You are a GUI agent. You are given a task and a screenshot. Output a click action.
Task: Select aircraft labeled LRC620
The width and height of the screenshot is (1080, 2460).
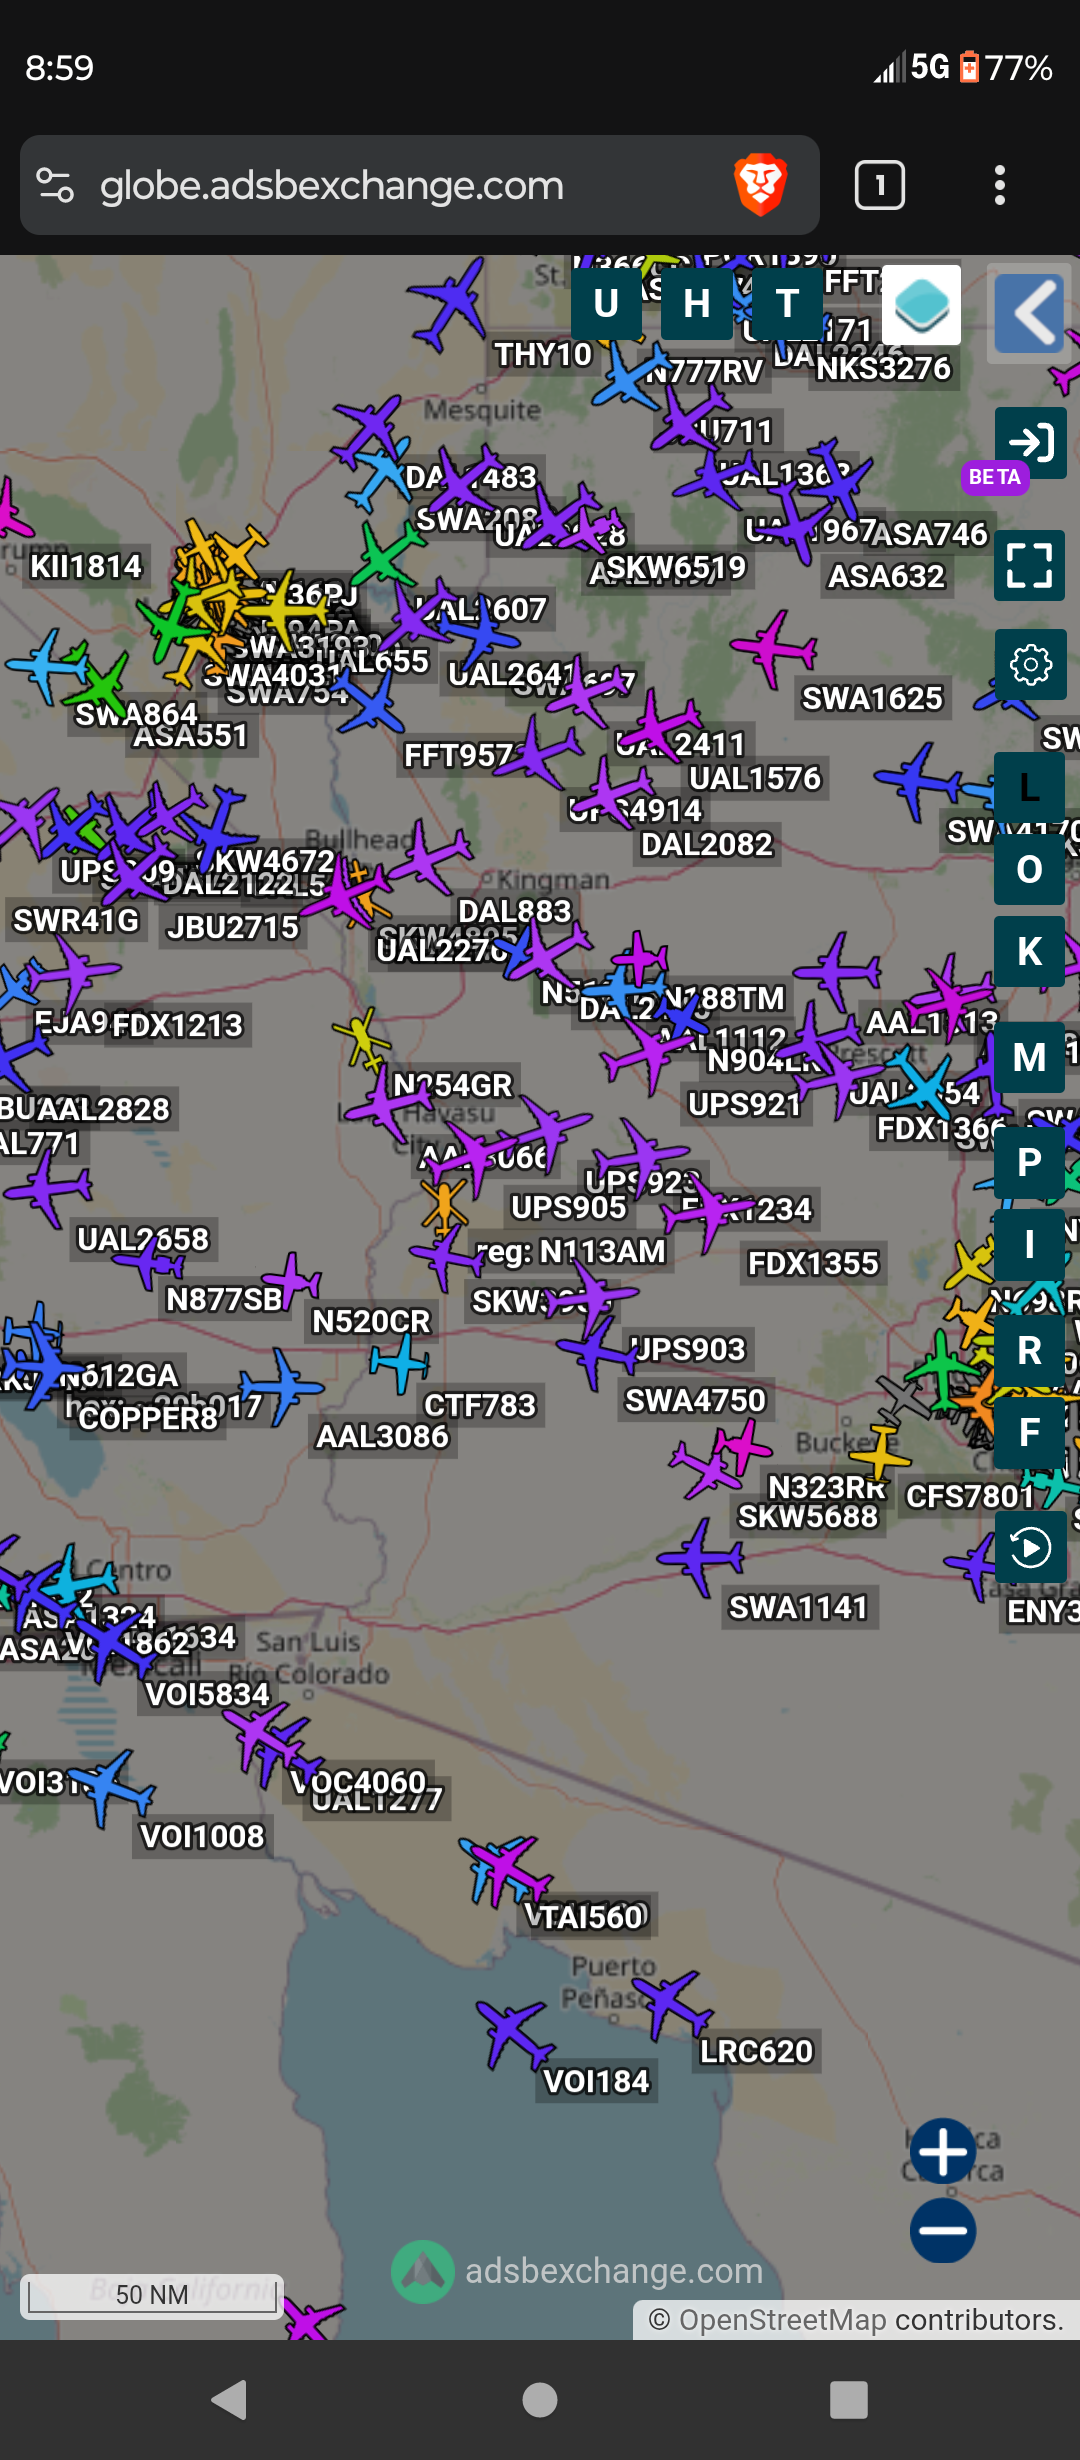click(x=672, y=2004)
